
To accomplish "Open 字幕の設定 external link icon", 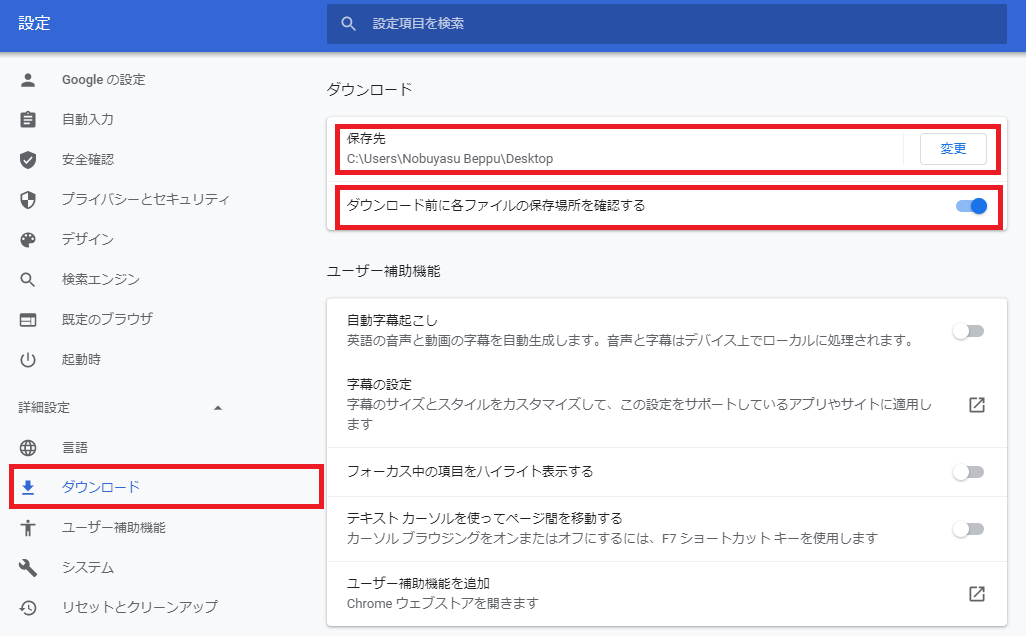I will pos(977,405).
